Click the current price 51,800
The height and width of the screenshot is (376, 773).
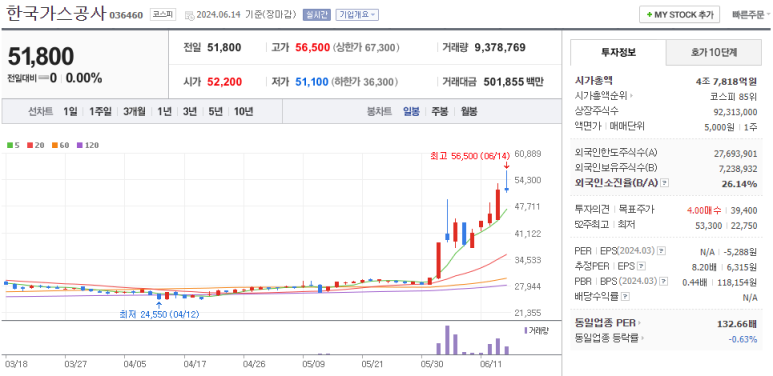[x=41, y=56]
